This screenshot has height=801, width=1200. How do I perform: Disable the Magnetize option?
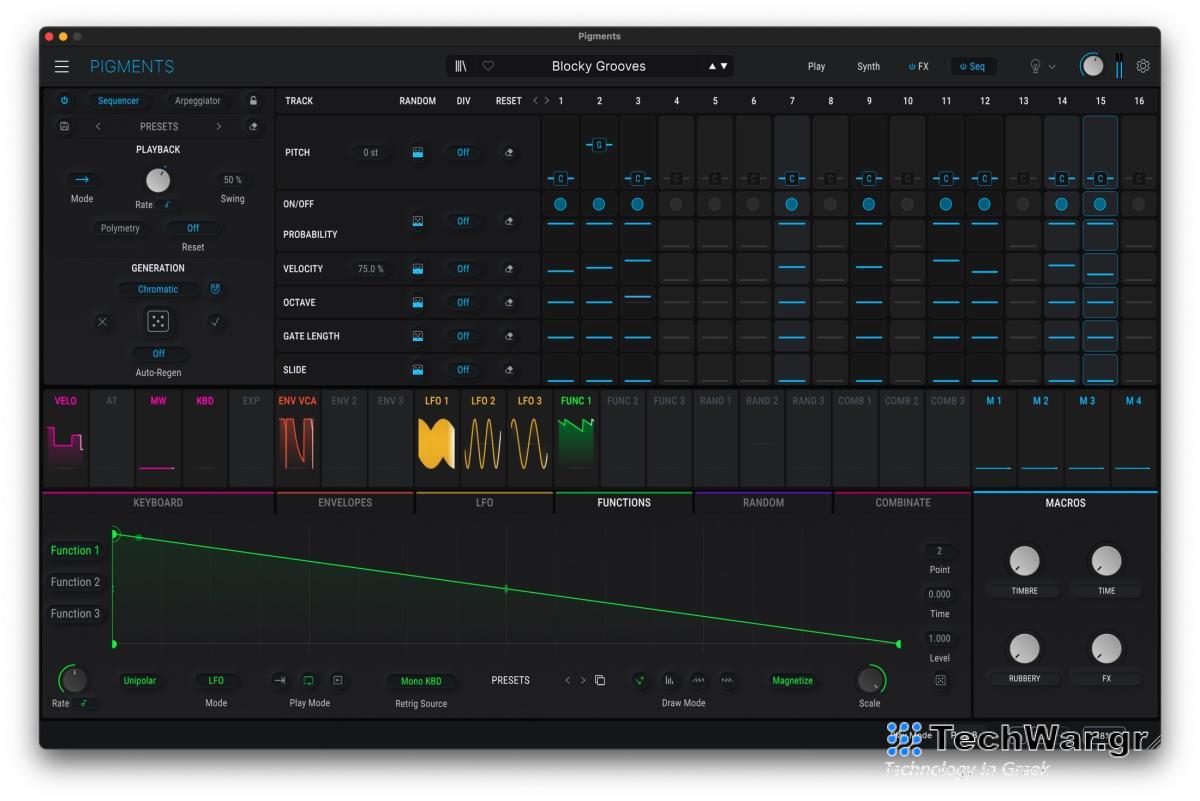[792, 681]
